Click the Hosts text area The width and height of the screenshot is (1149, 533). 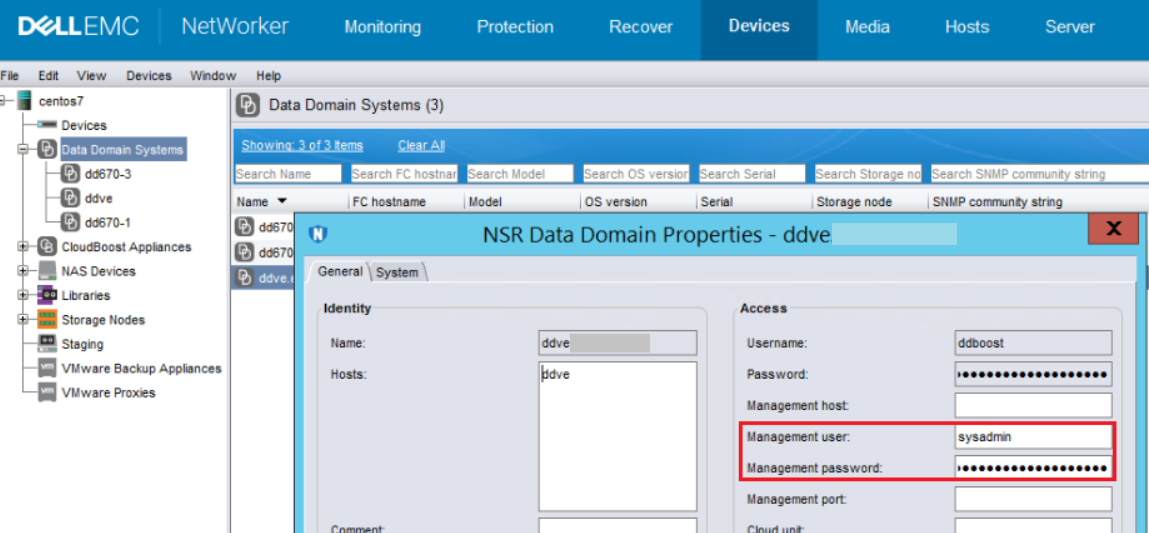tap(618, 436)
